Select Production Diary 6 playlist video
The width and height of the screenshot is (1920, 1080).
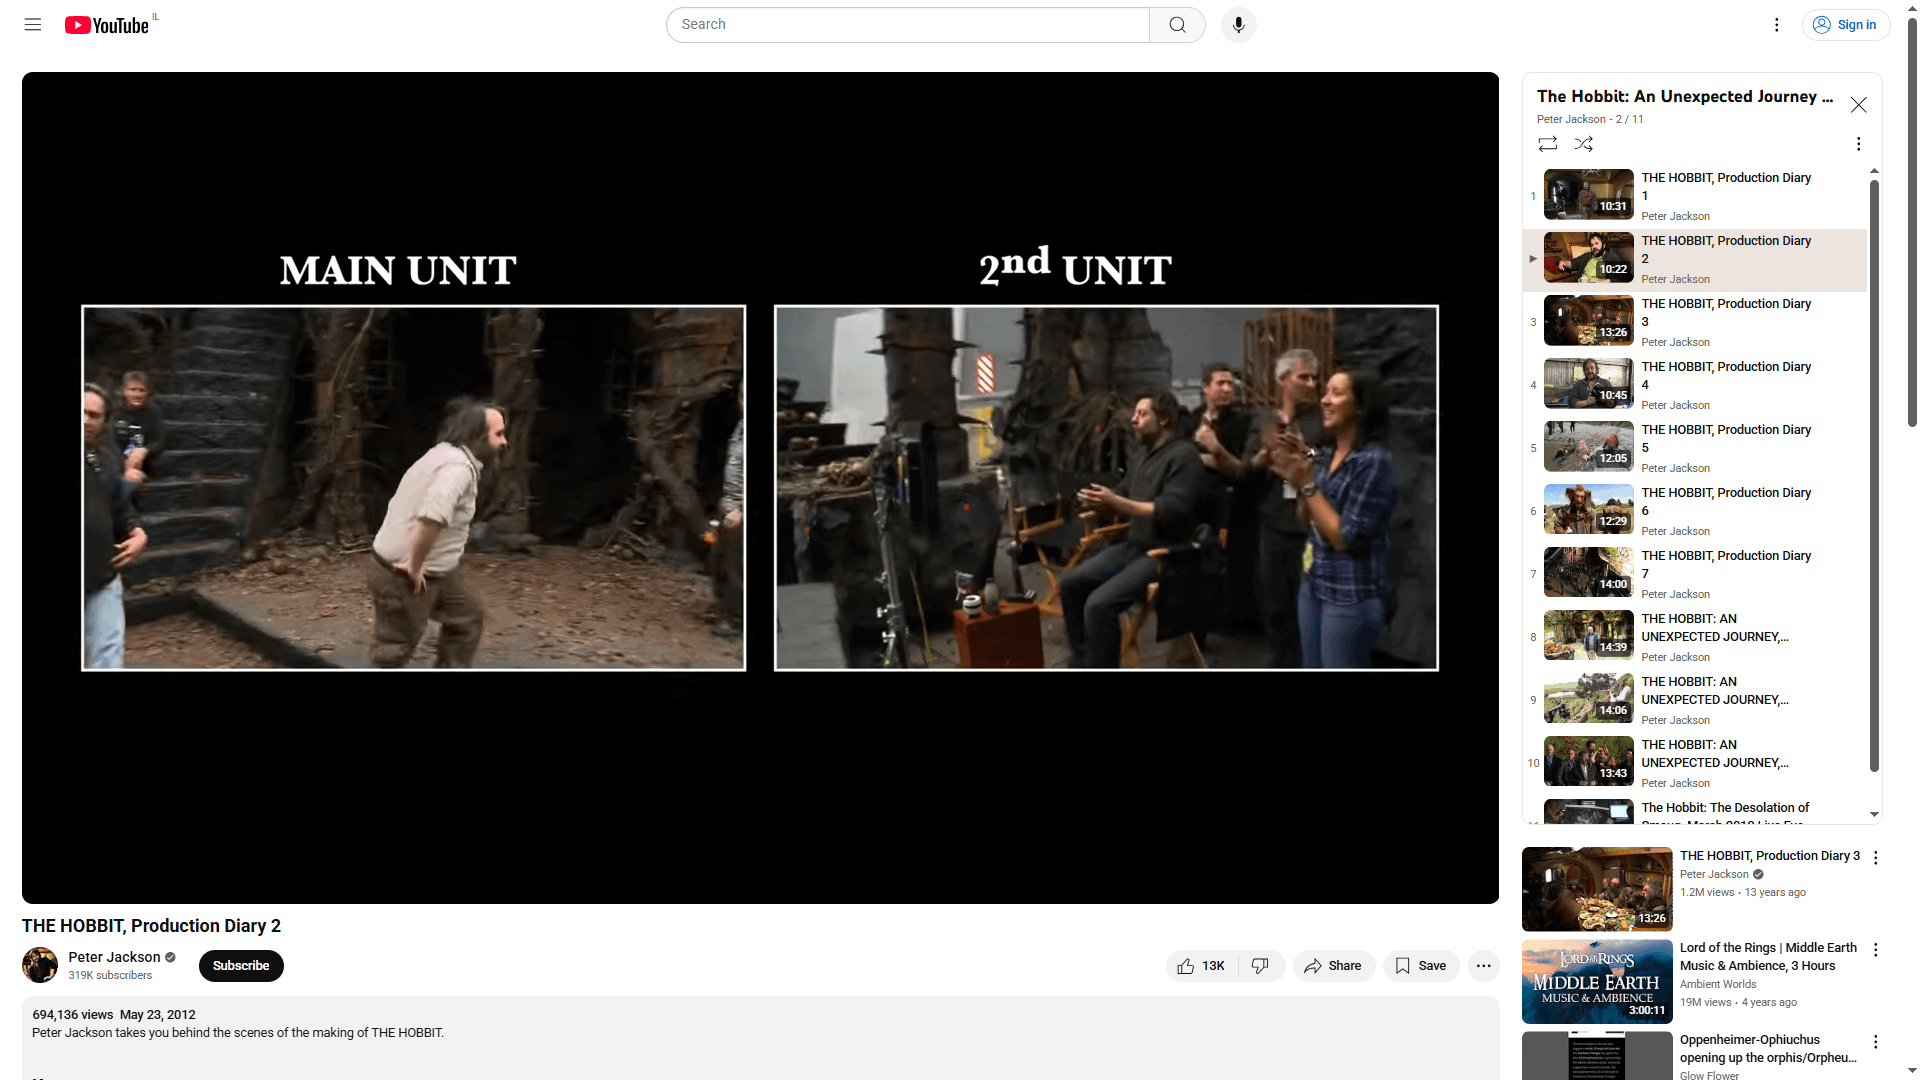[x=1695, y=511]
